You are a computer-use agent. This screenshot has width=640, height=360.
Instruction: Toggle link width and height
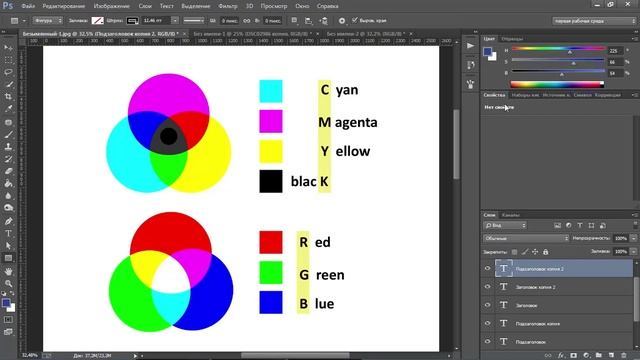[247, 21]
